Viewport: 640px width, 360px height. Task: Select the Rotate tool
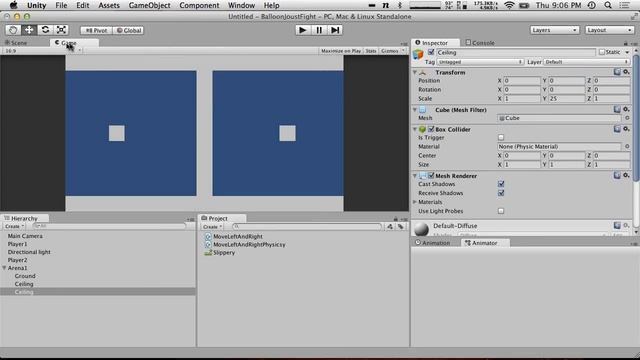45,30
